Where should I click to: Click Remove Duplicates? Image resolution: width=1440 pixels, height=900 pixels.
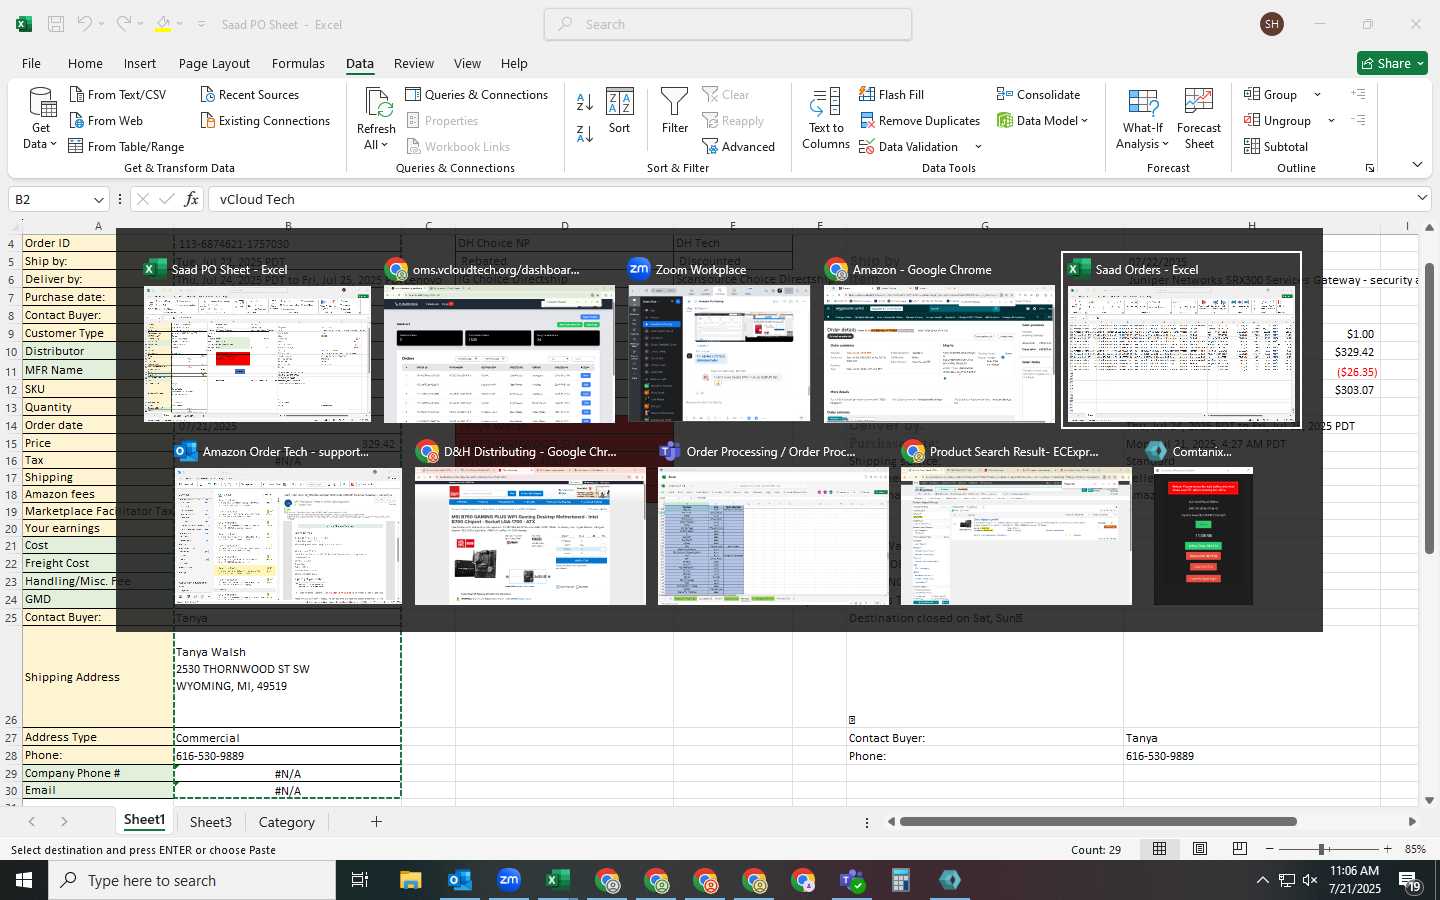tap(919, 120)
